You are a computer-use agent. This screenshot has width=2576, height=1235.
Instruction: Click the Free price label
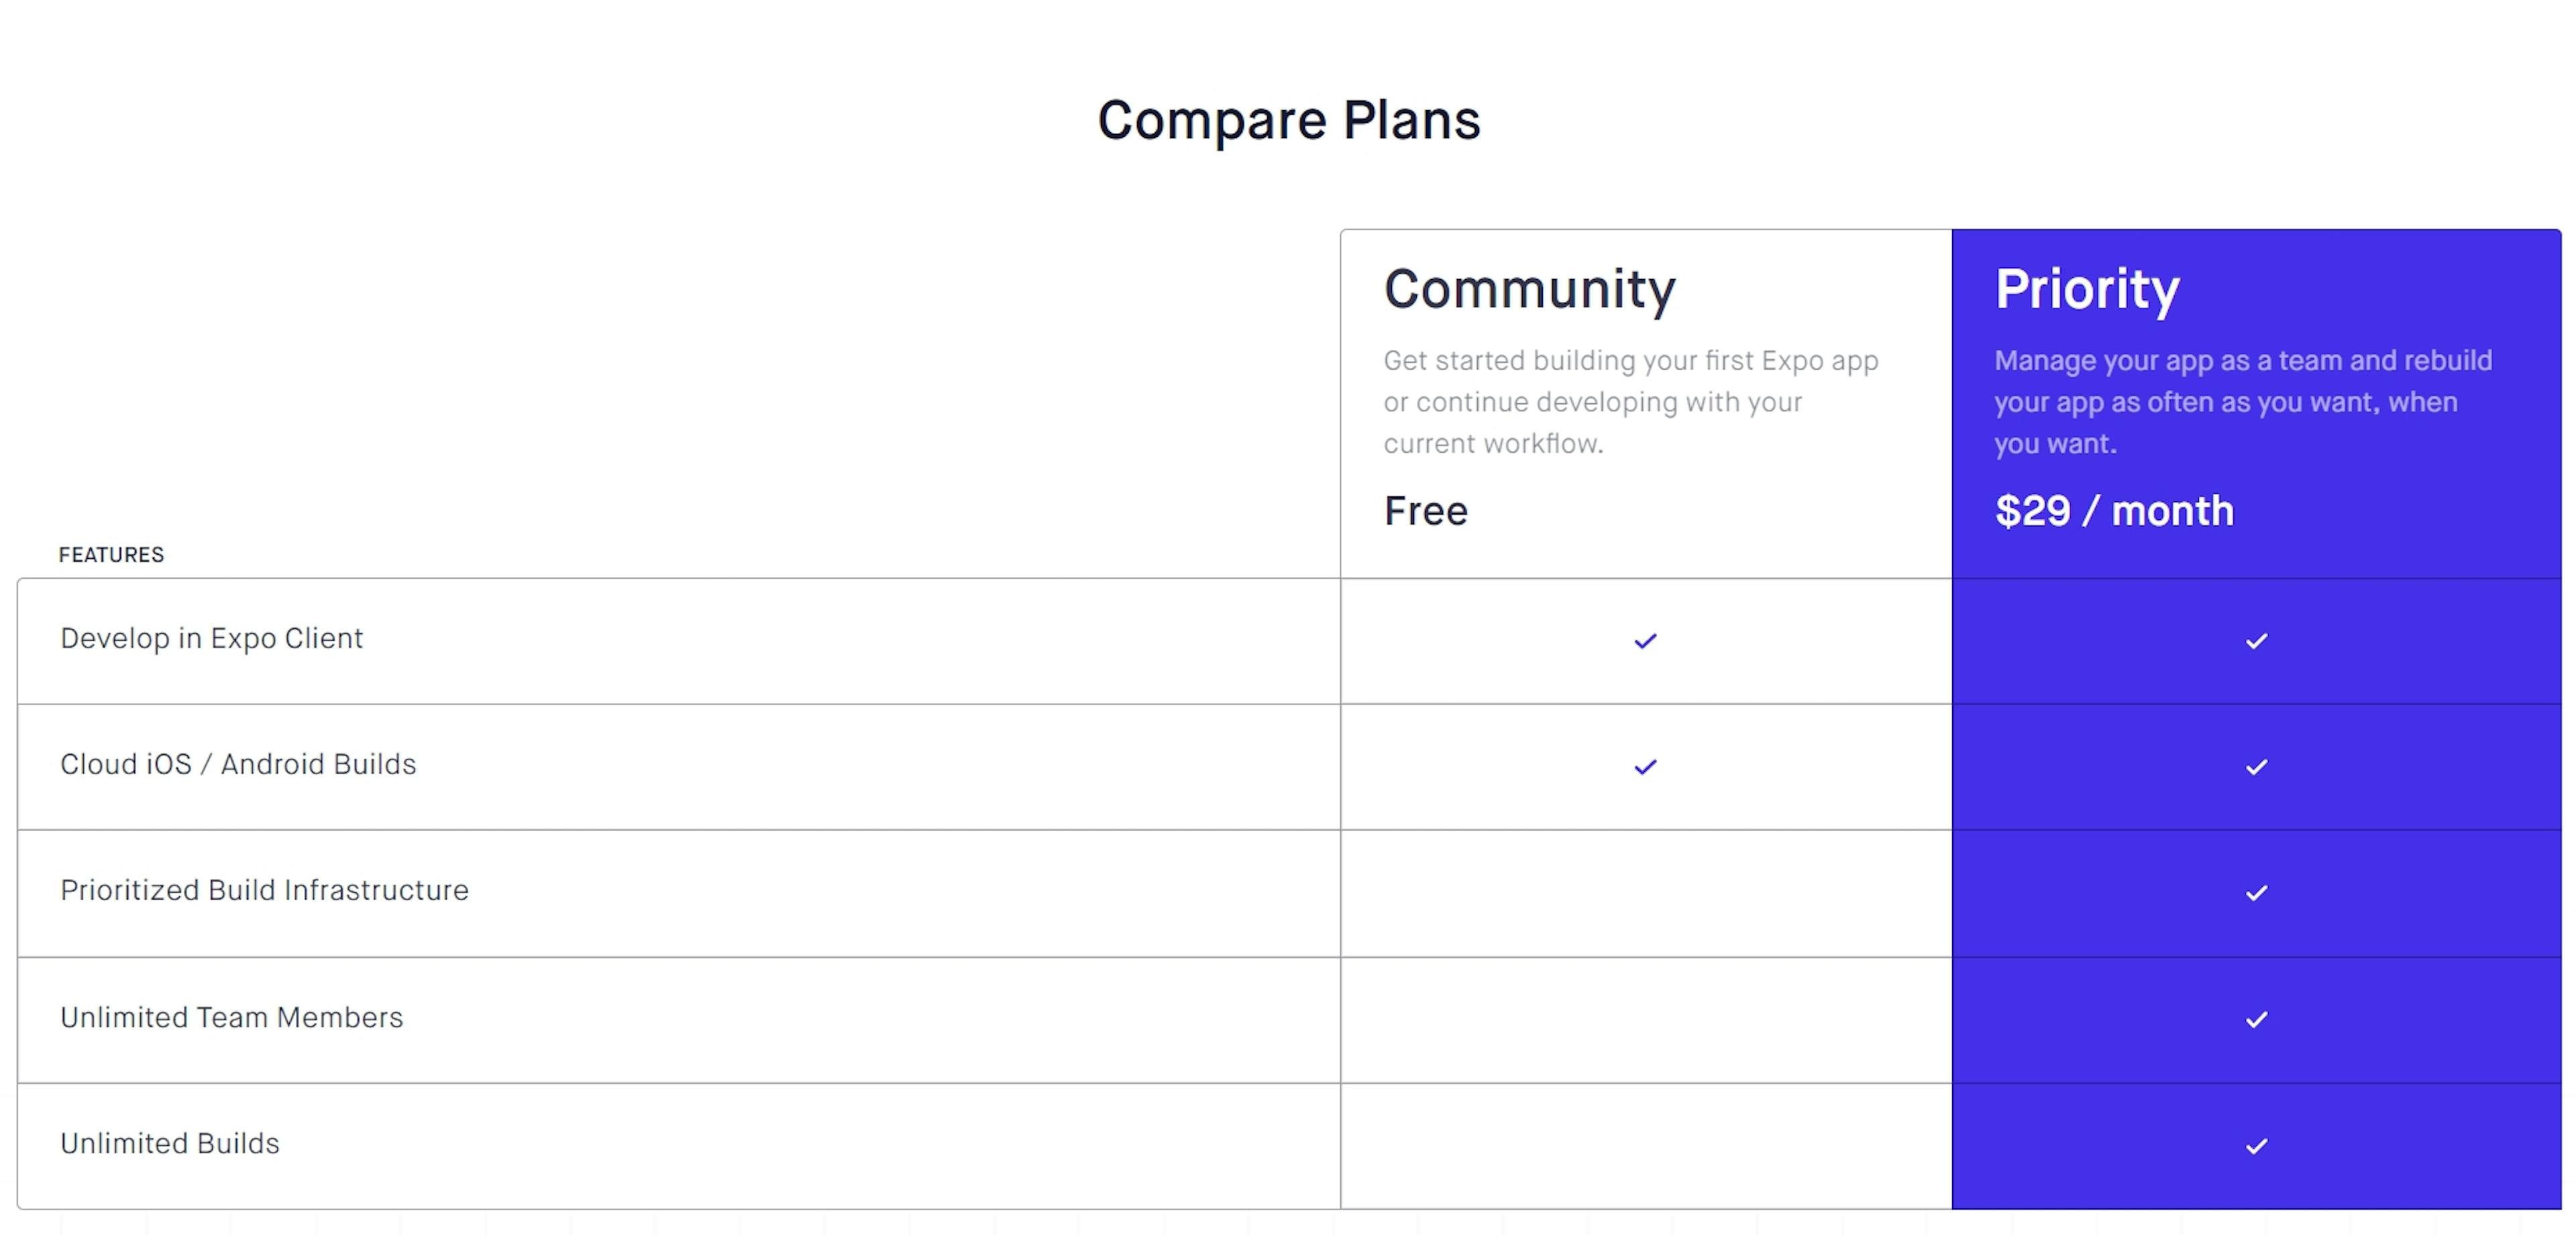1426,511
